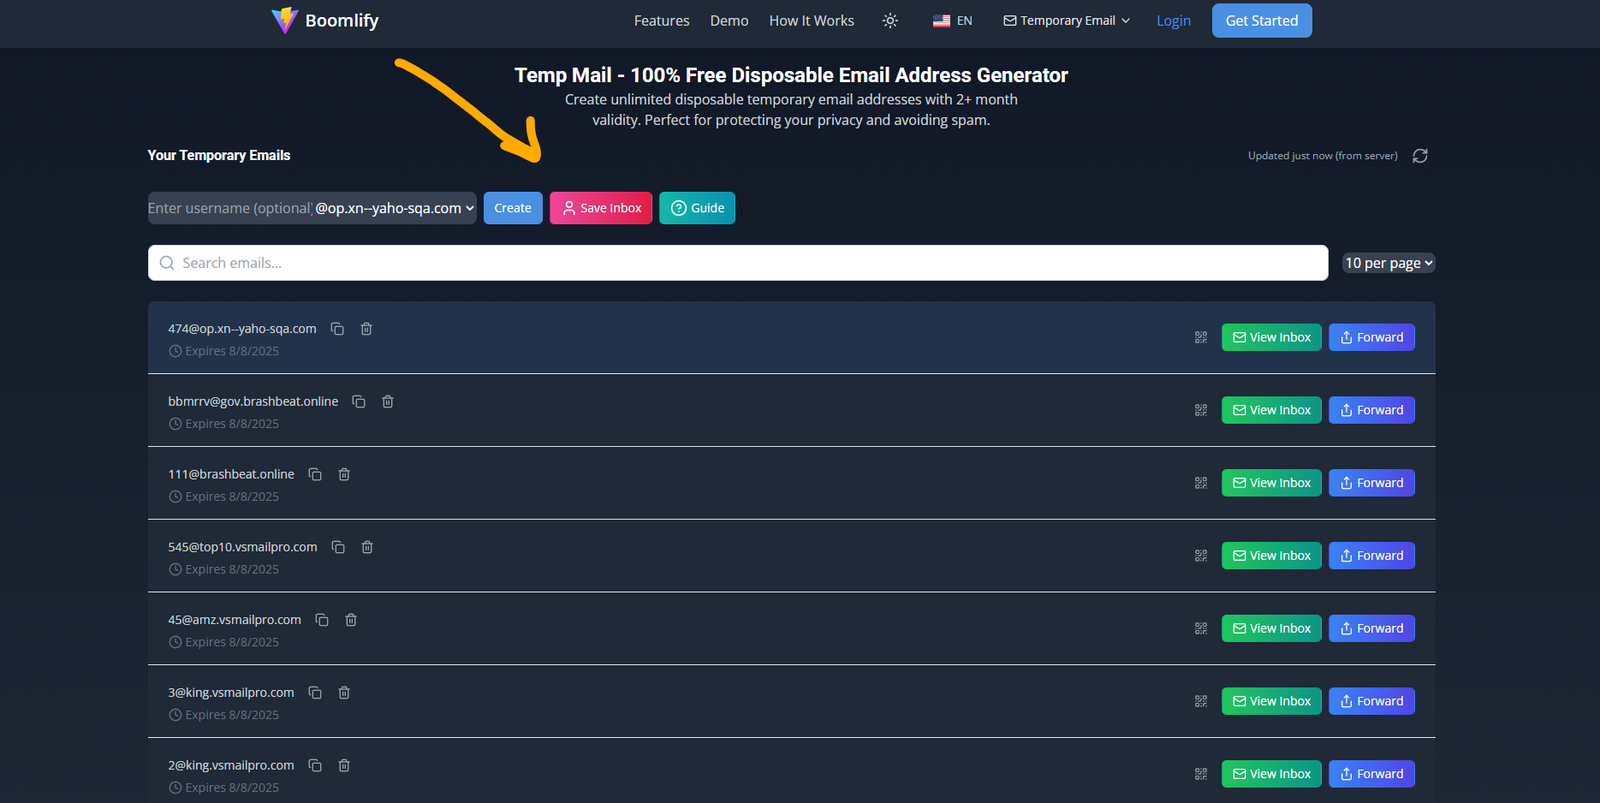Copy the 474@op.xn--yaho-sqa.com address
This screenshot has height=803, width=1600.
tap(338, 329)
